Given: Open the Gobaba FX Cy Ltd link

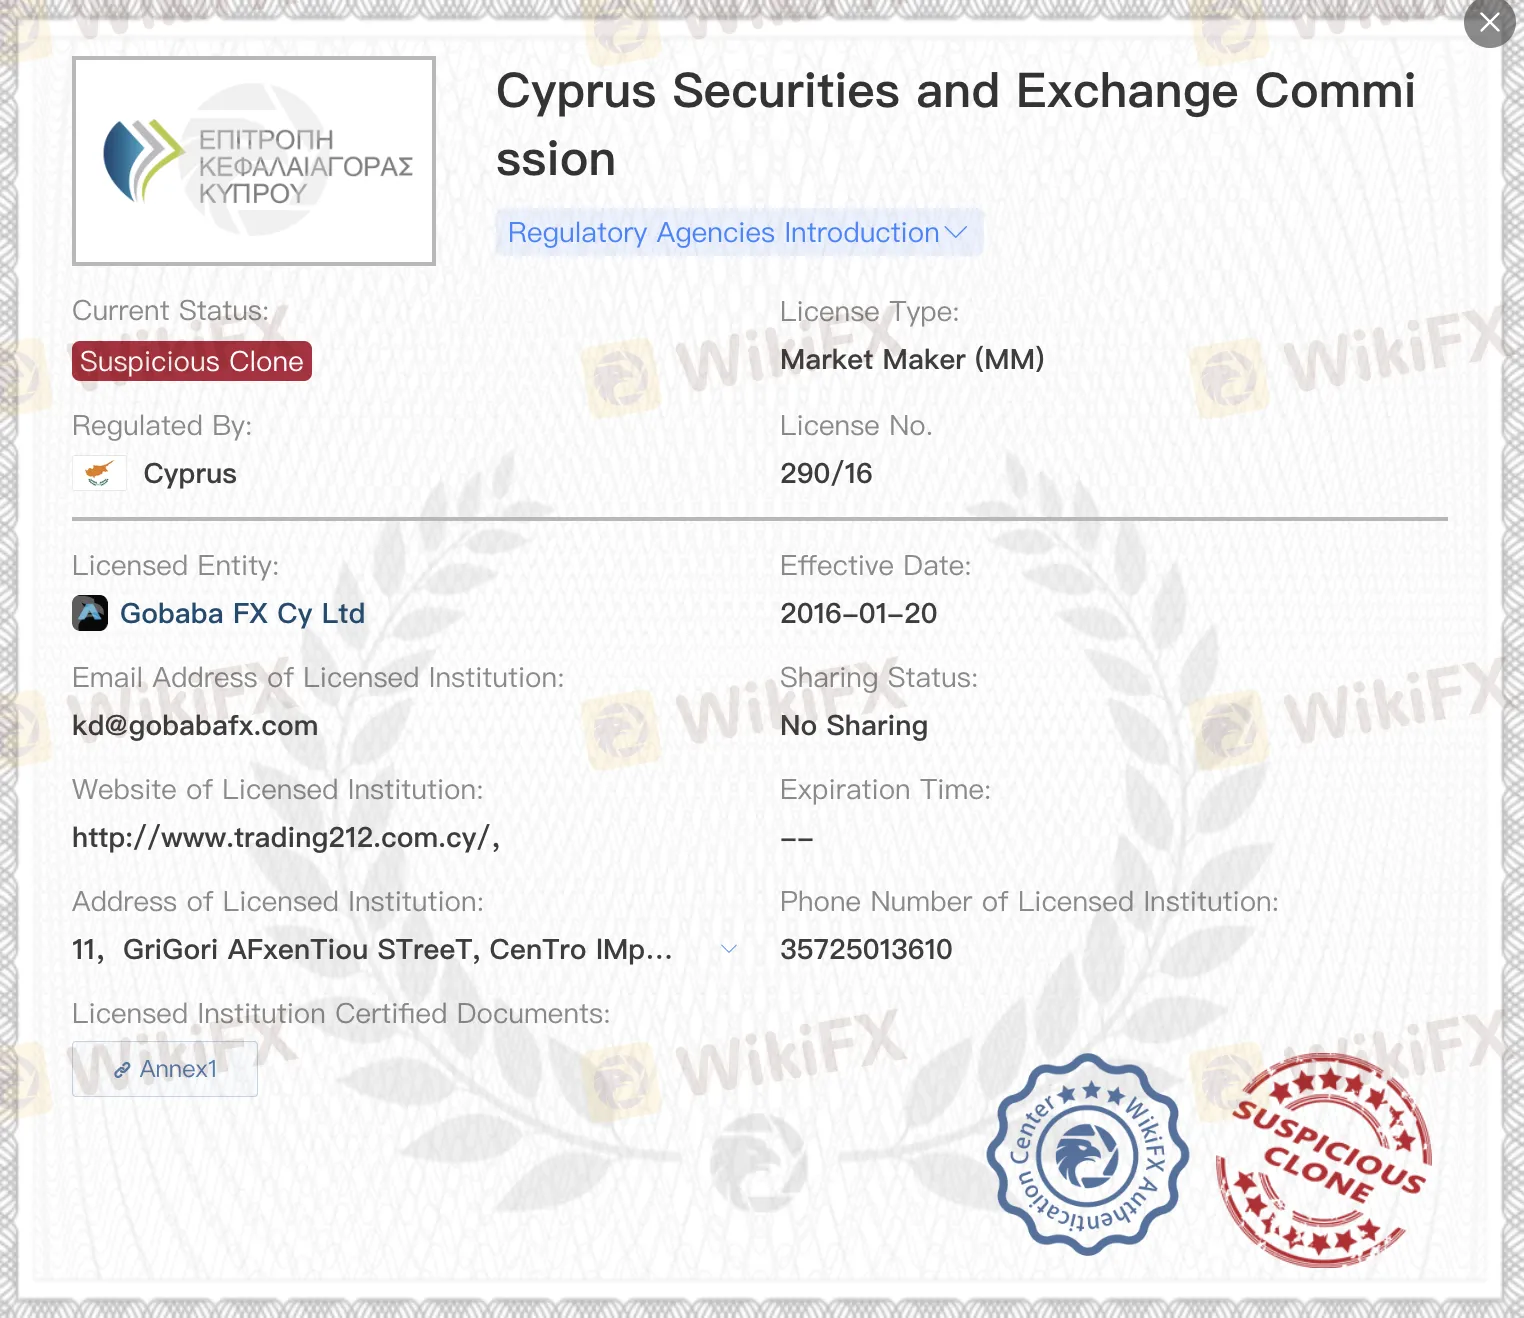Looking at the screenshot, I should [242, 613].
